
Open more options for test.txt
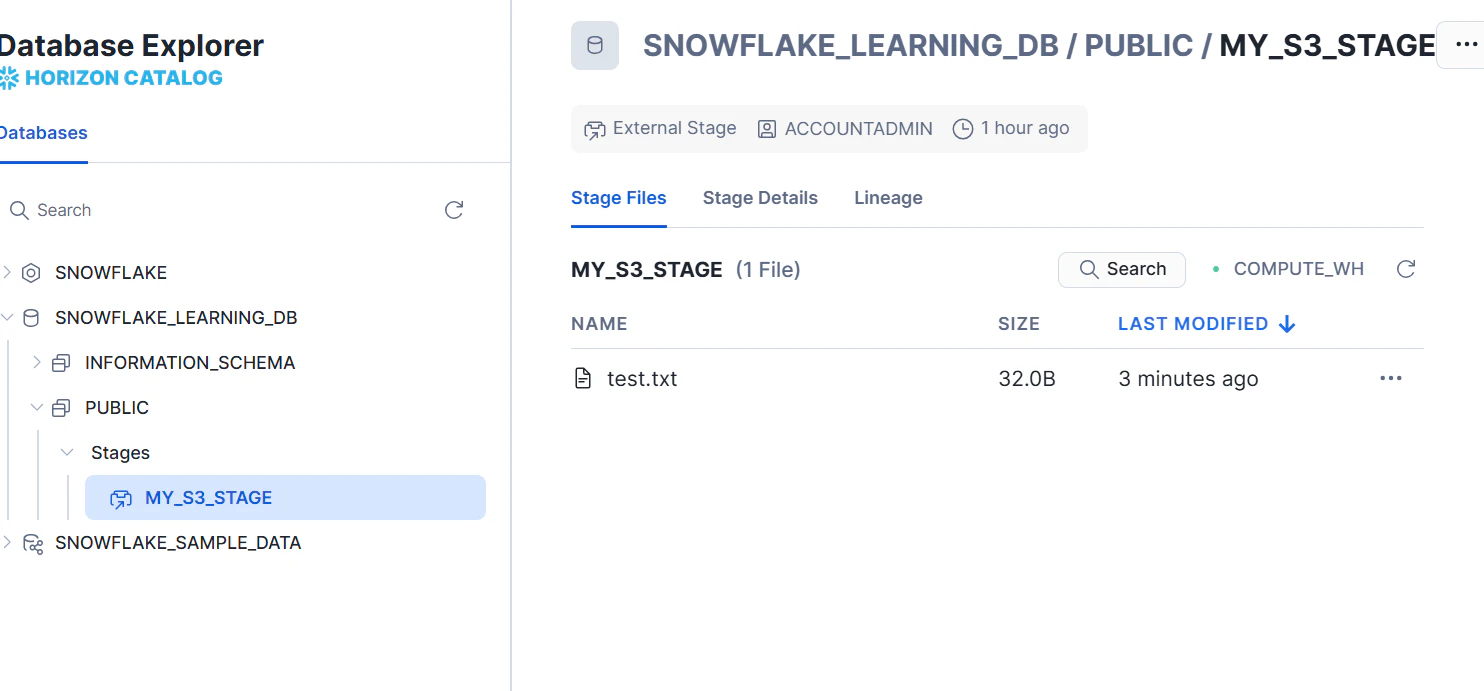pos(1390,379)
